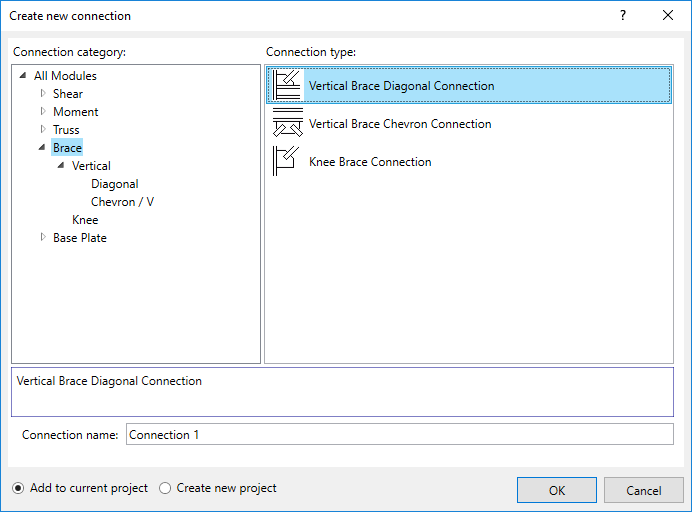
Task: Select the Knee tree item
Action: coord(85,220)
